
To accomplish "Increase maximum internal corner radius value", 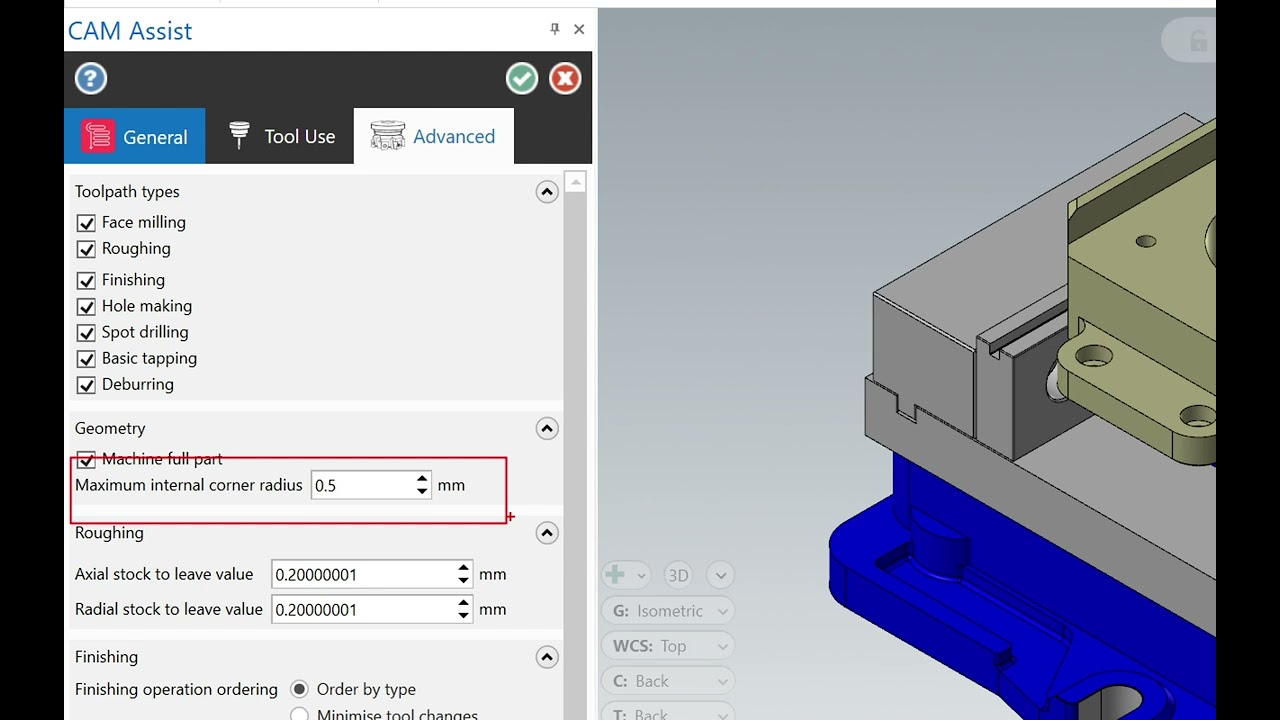I will [422, 479].
